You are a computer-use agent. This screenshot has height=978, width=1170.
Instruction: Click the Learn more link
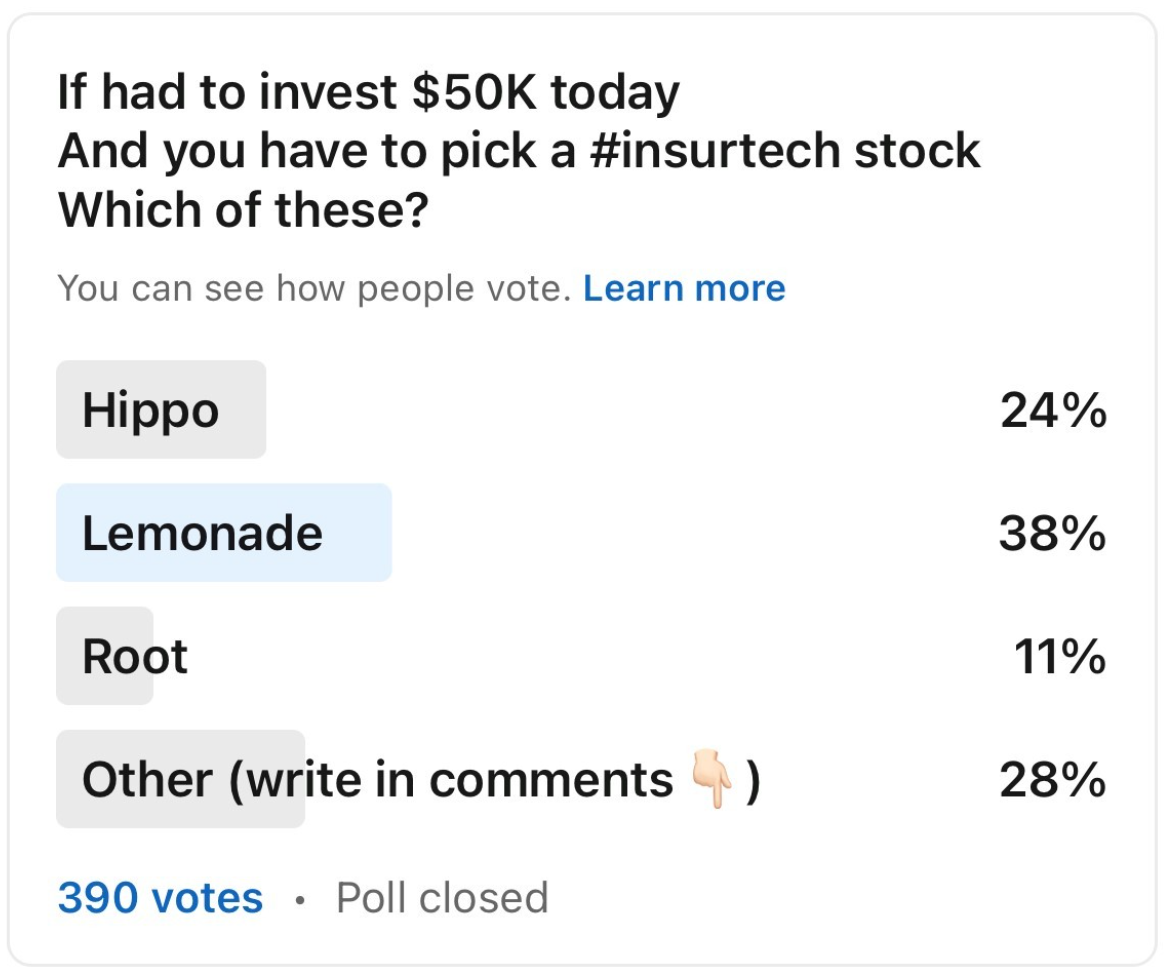684,289
